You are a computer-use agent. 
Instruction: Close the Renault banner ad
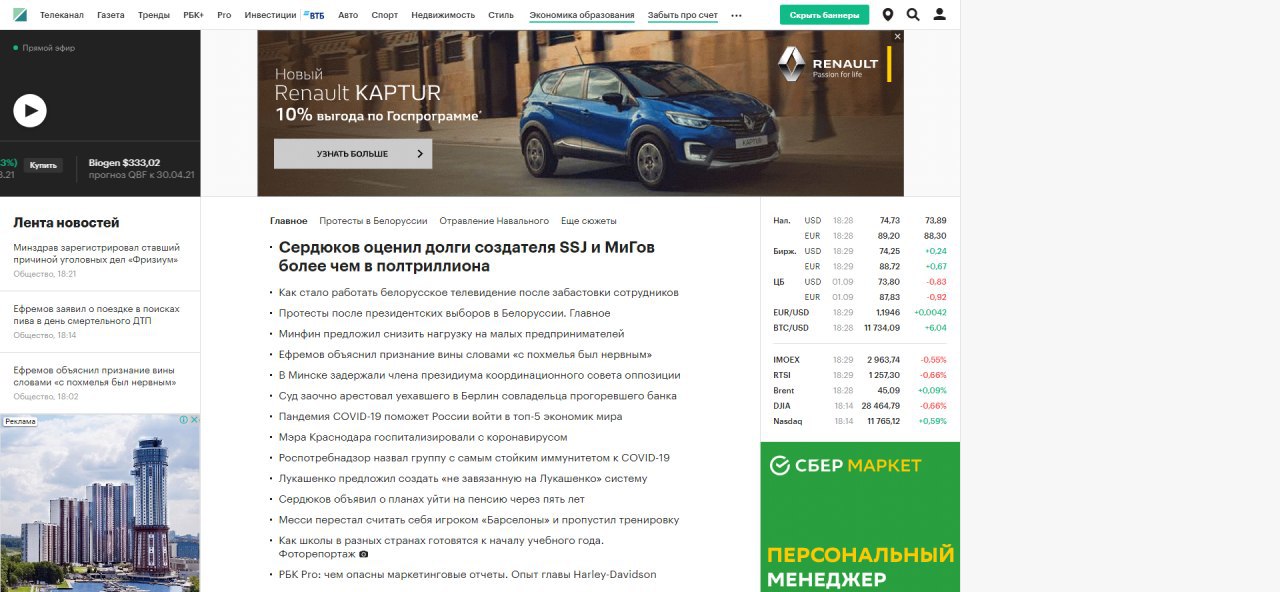pos(897,36)
